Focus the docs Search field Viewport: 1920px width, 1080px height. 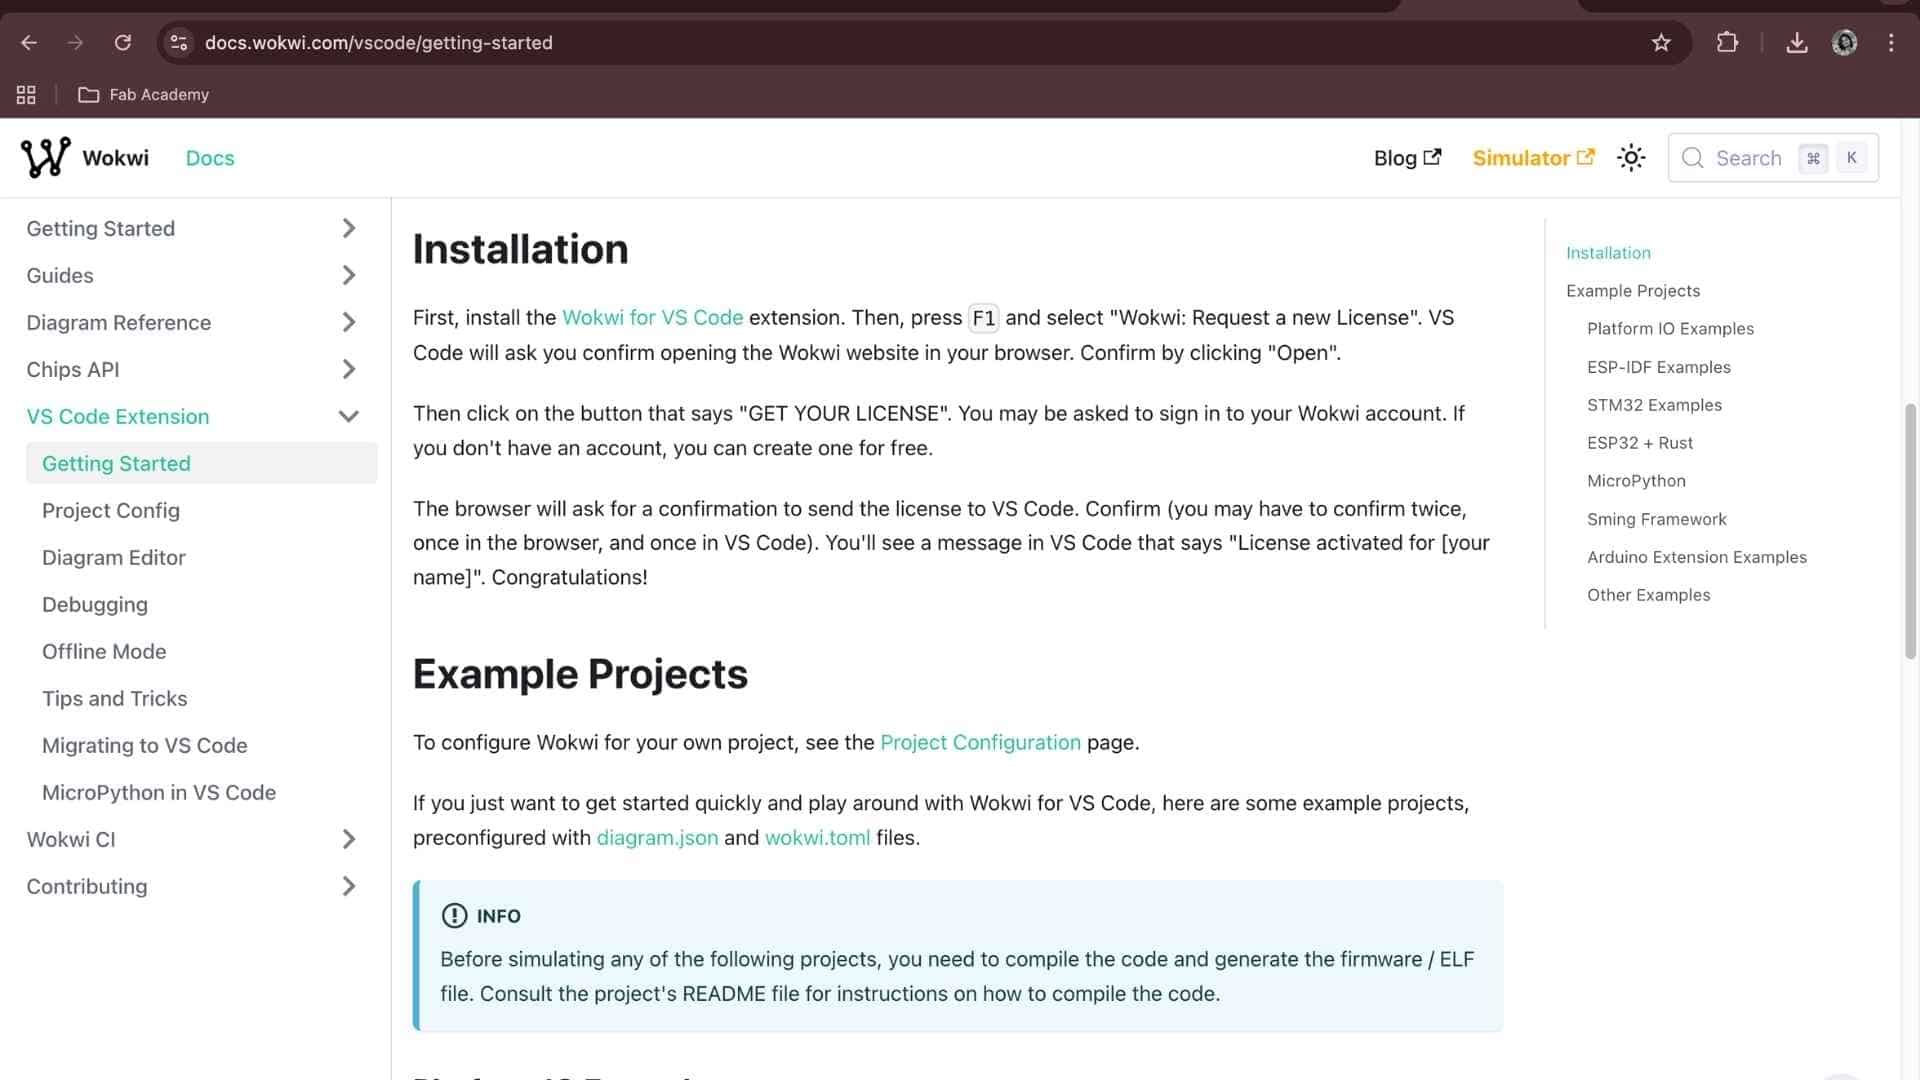pyautogui.click(x=1748, y=158)
